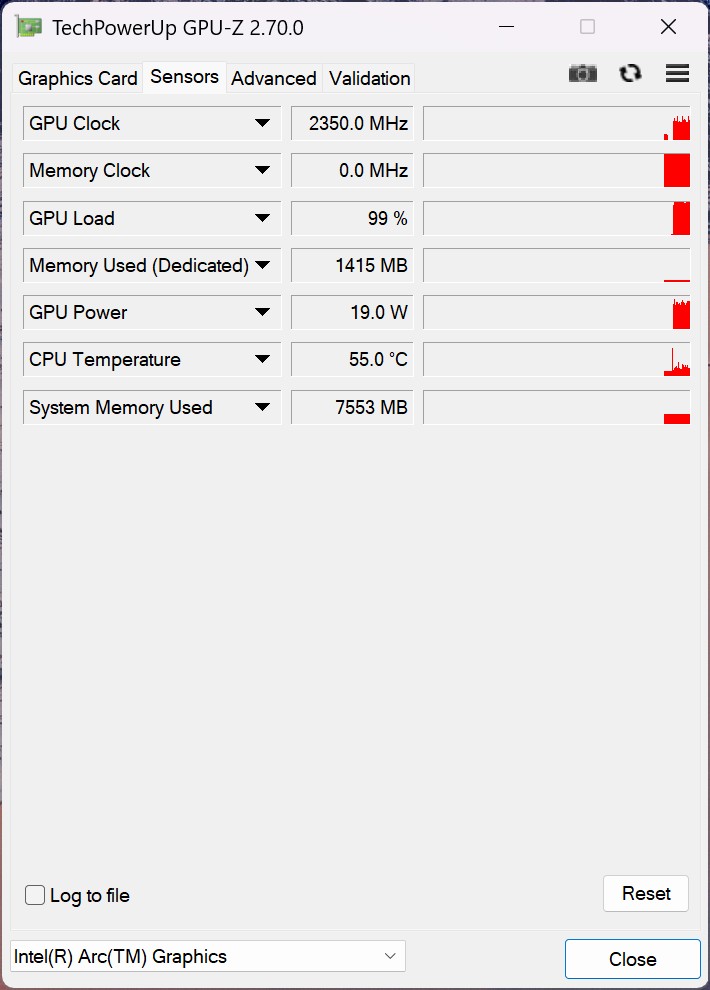Enable the Log to file checkbox
Screen dimensions: 710x990
tap(35, 895)
